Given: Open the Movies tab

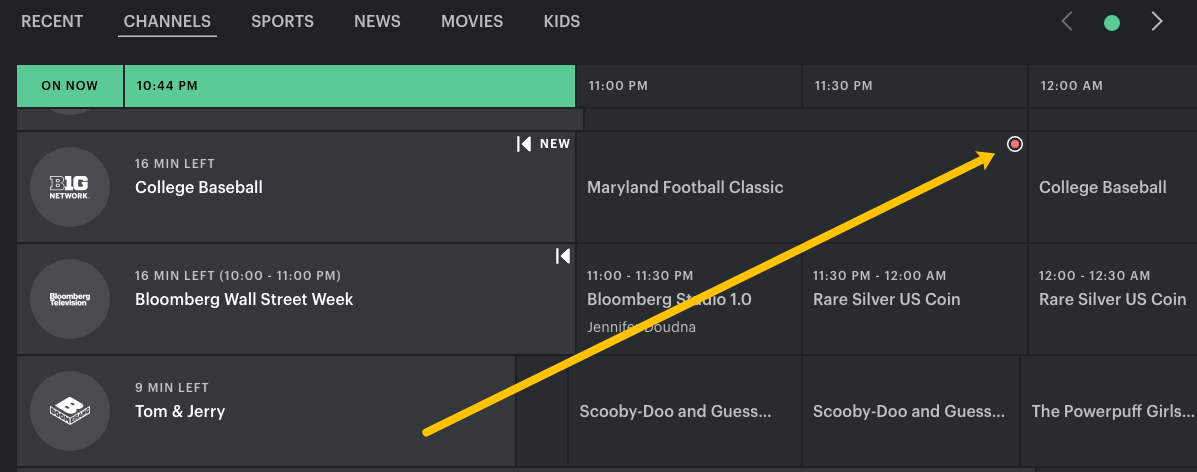Looking at the screenshot, I should (472, 21).
